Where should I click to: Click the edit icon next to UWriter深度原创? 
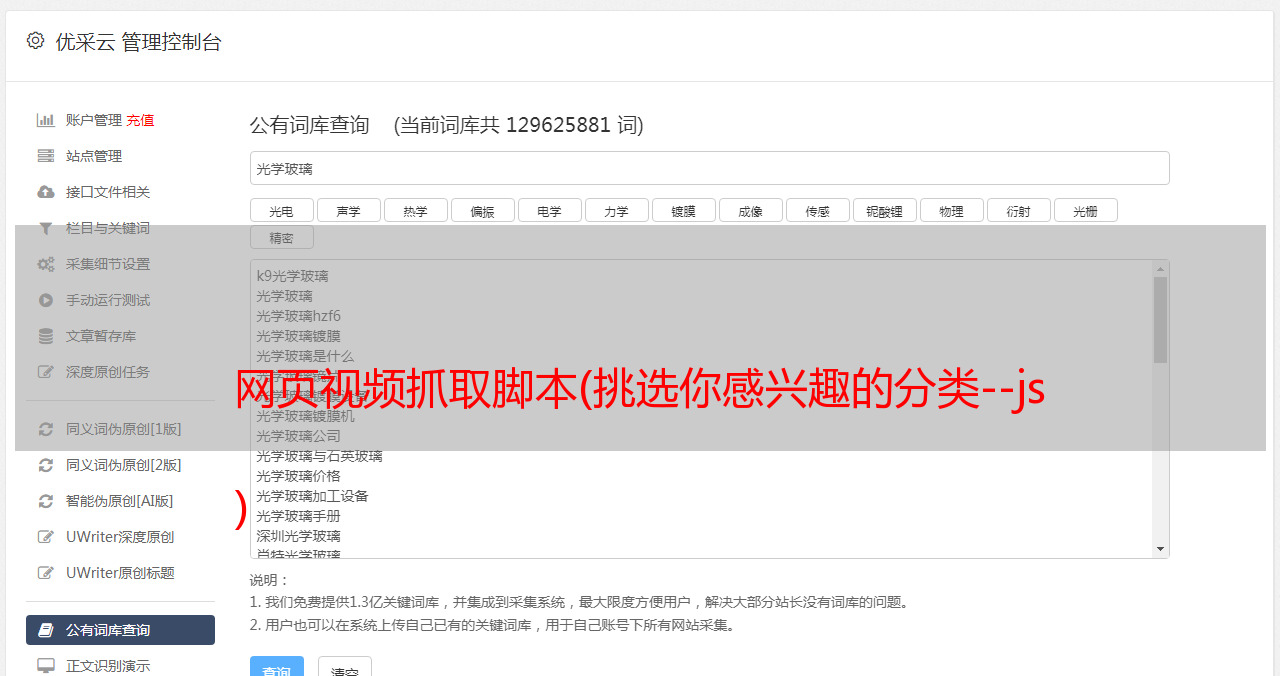point(46,537)
